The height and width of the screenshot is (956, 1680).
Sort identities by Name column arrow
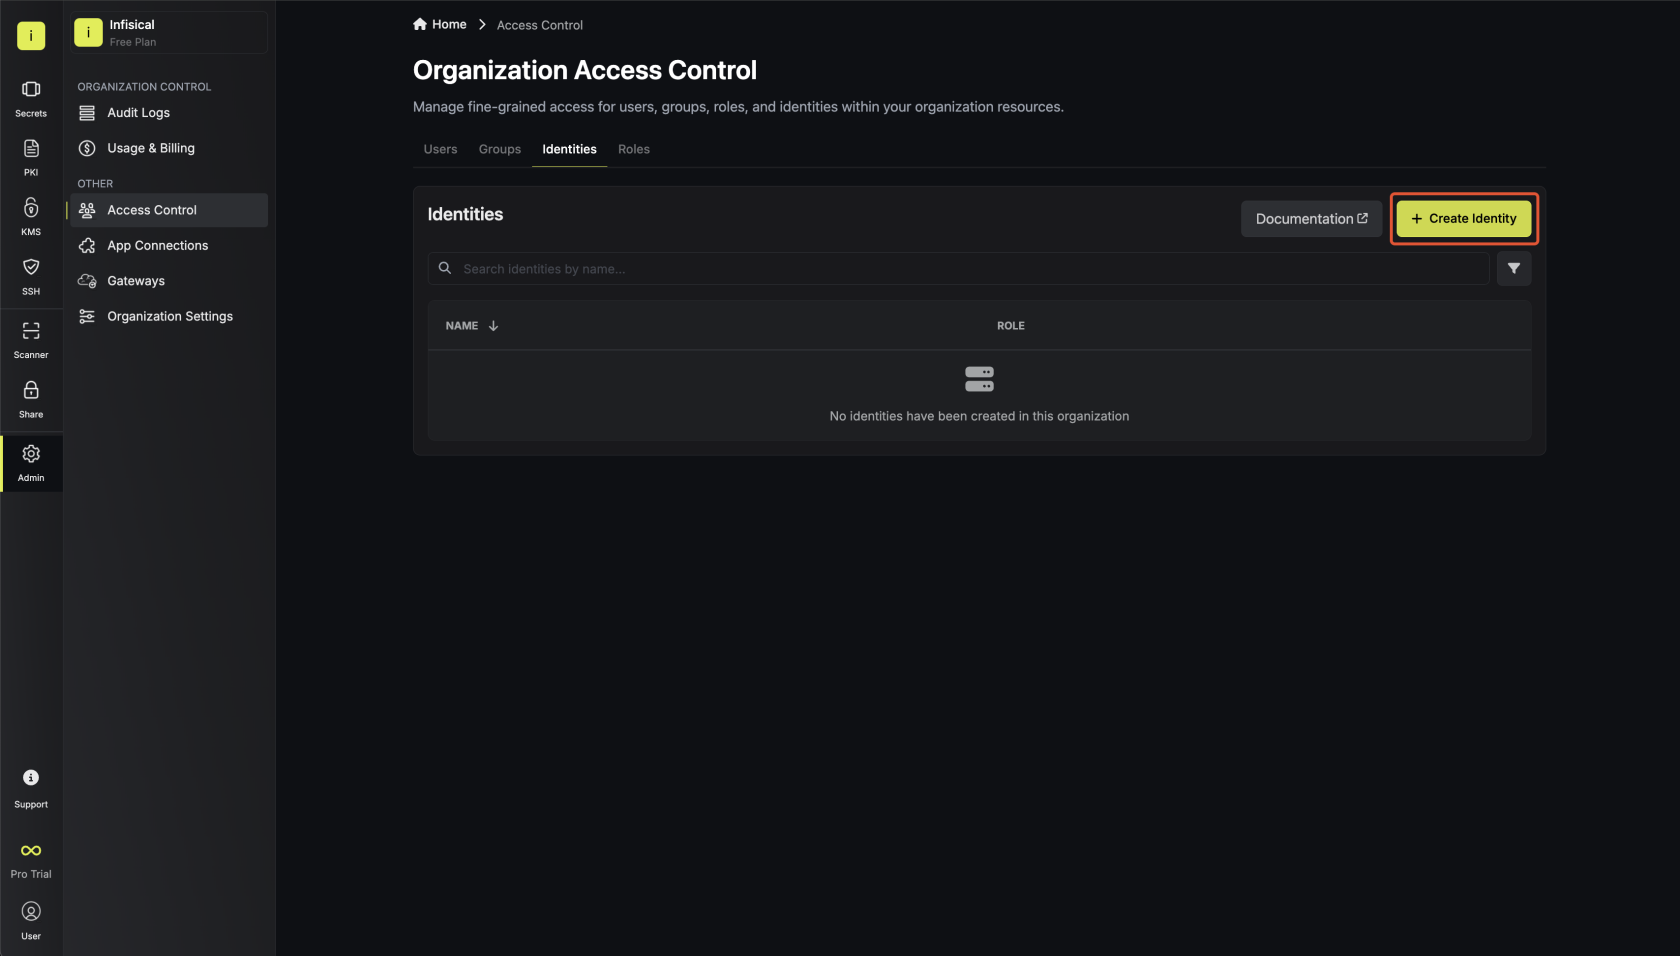pyautogui.click(x=493, y=326)
